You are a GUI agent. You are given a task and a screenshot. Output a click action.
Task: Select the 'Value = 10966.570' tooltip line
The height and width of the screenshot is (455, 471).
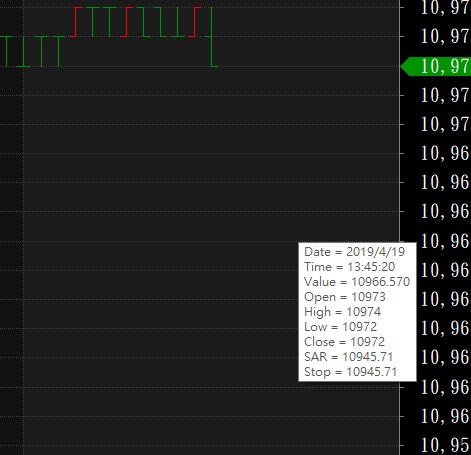(x=357, y=282)
